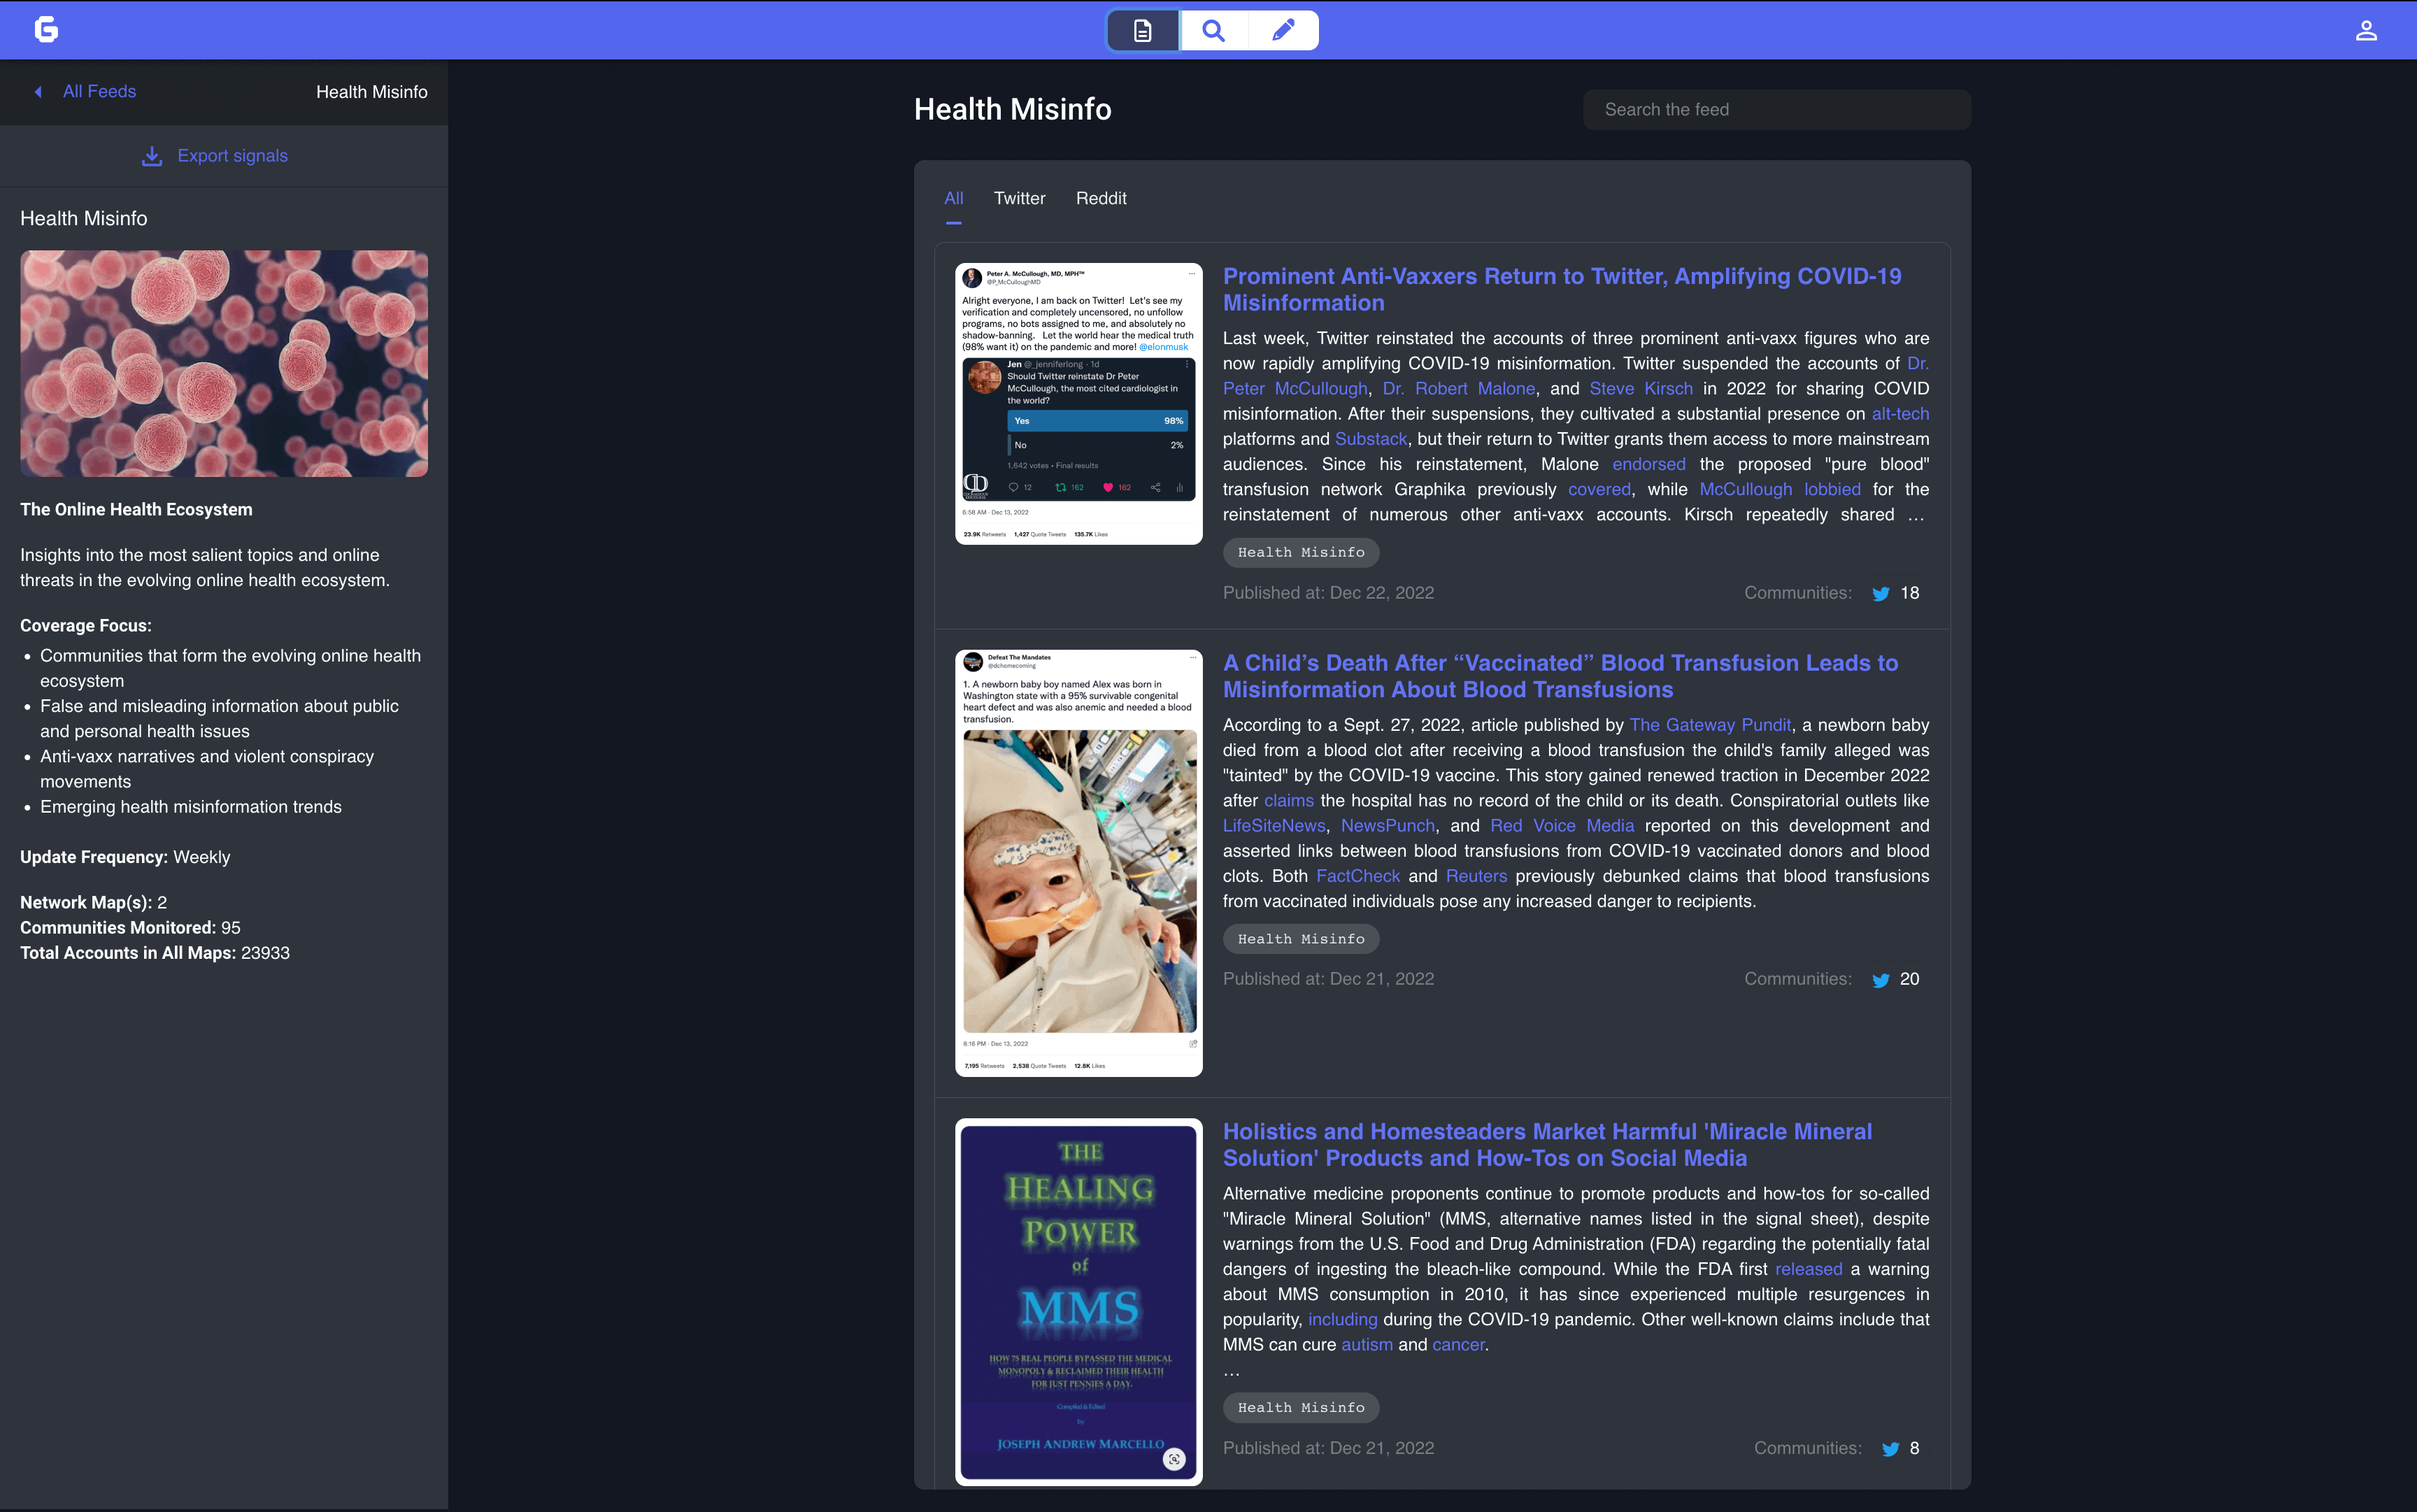Open the search magnifier icon in top bar

click(1213, 31)
